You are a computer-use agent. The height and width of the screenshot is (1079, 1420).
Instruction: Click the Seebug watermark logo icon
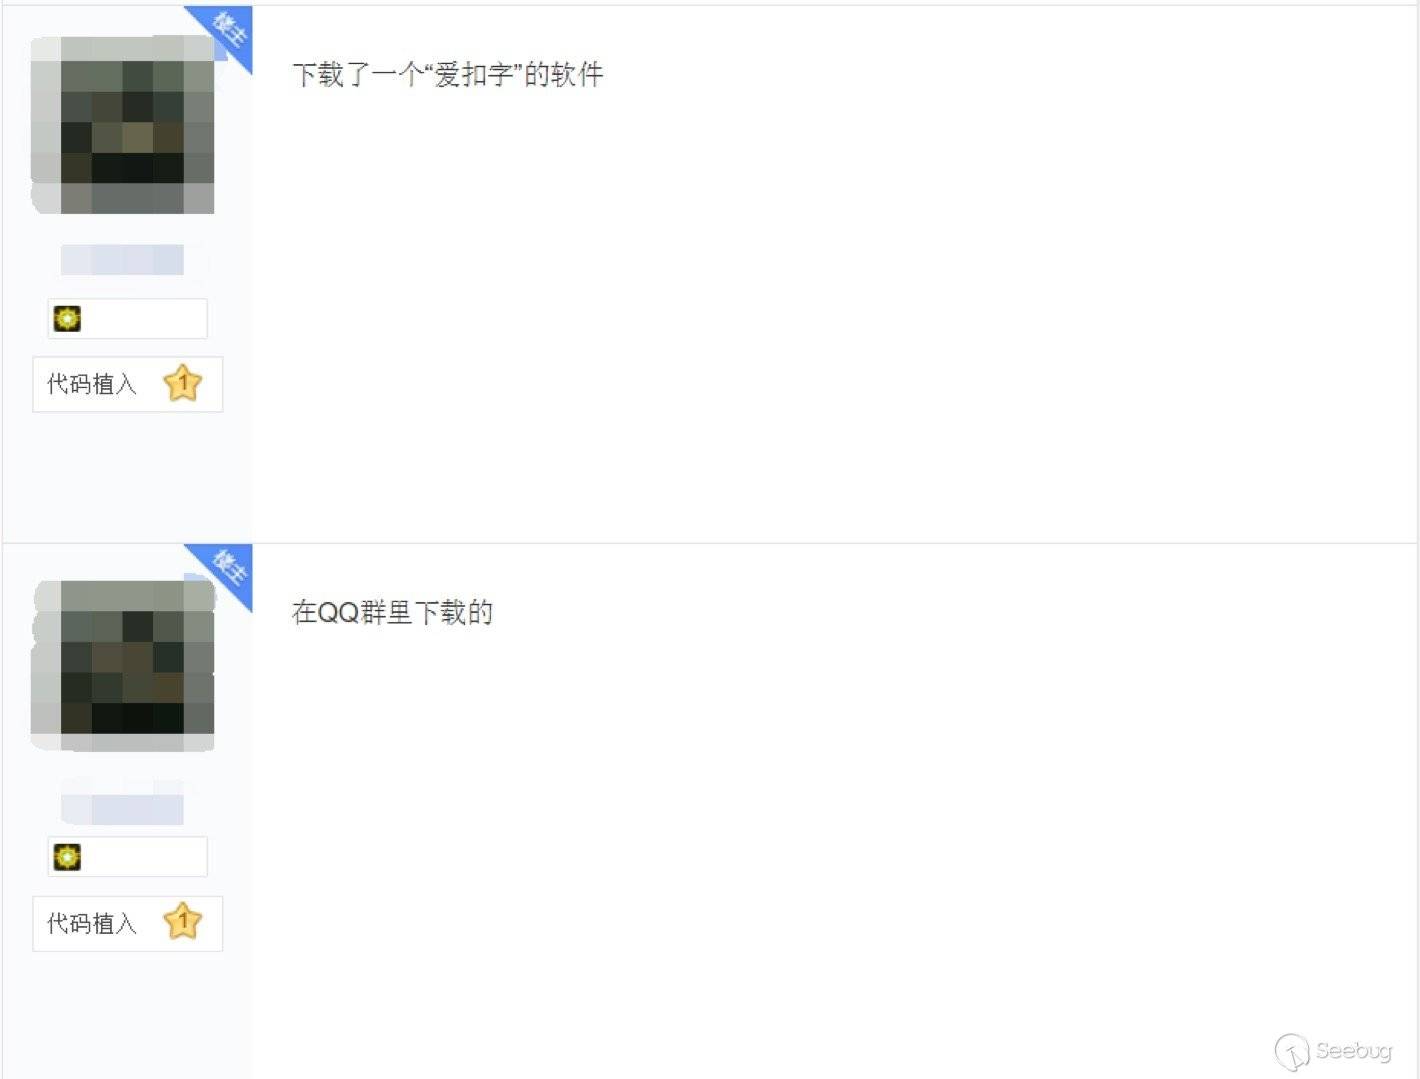coord(1292,1051)
